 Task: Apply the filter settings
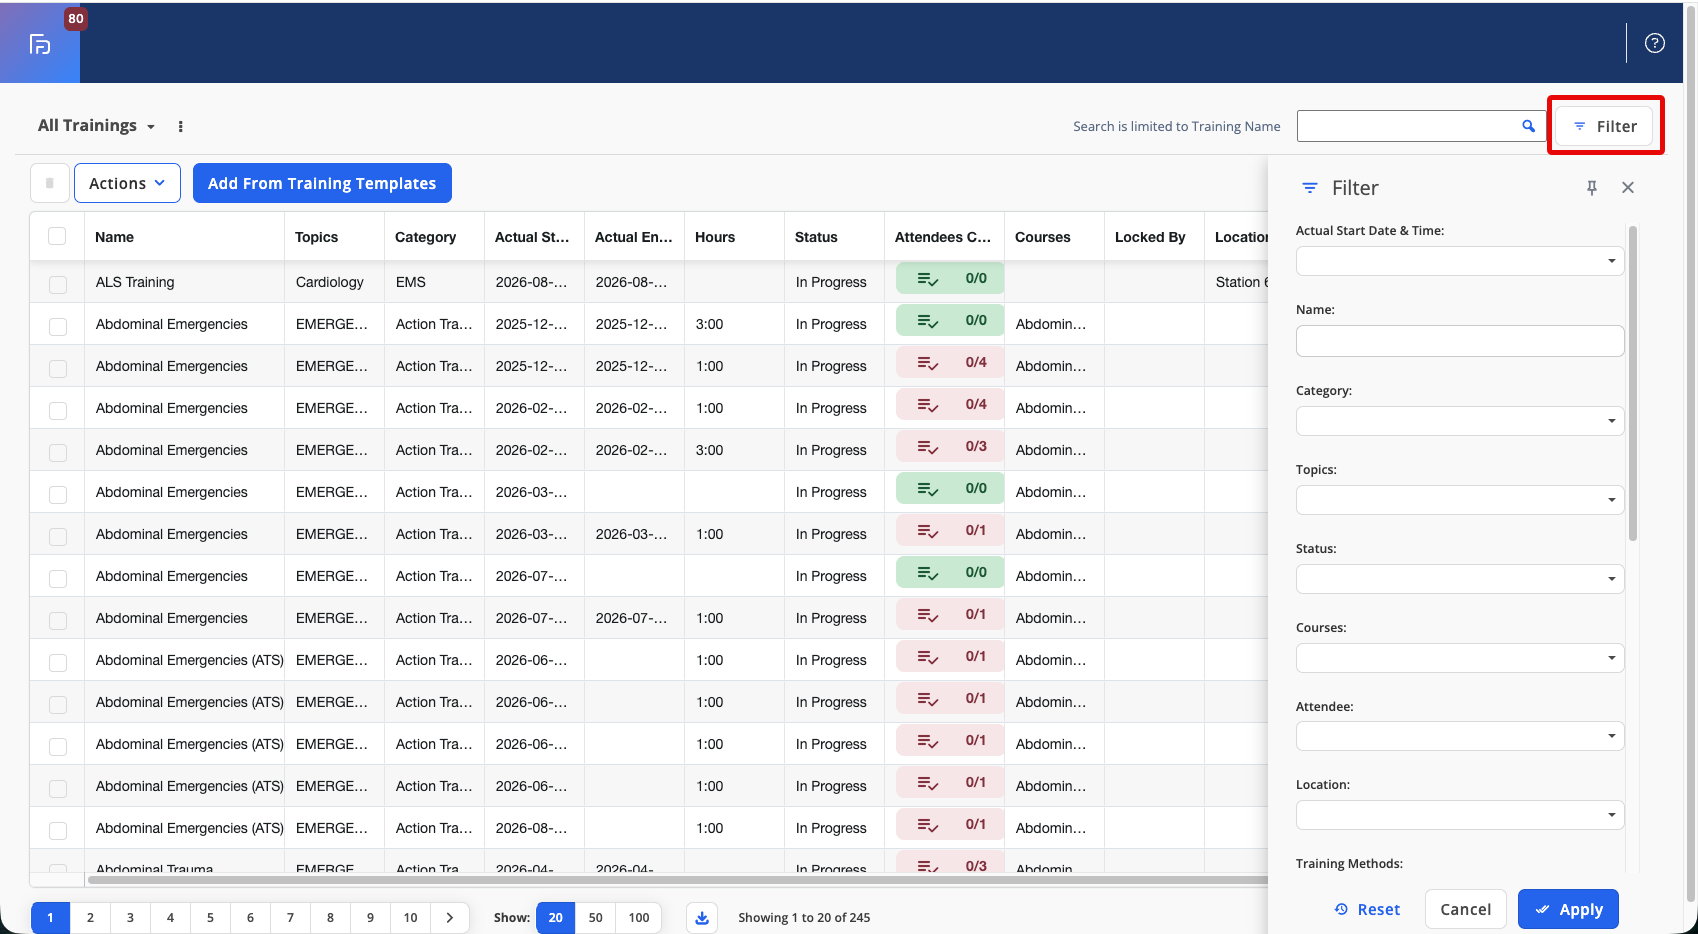coord(1568,909)
